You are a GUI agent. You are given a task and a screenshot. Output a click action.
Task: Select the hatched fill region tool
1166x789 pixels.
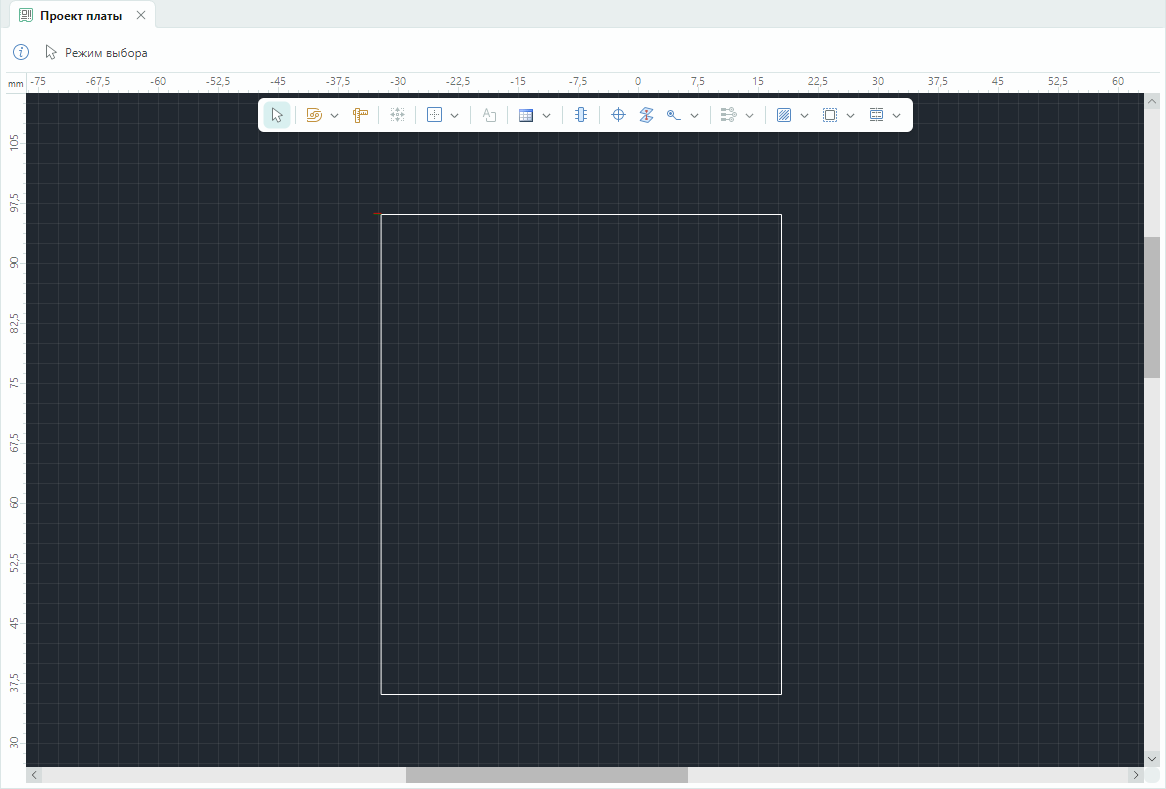click(x=784, y=115)
